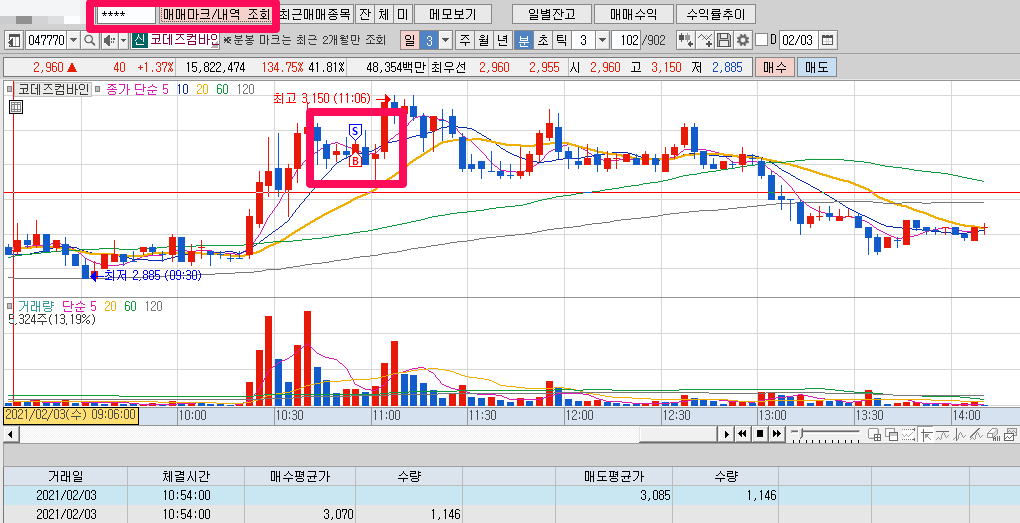The height and width of the screenshot is (523, 1020).
Task: Select the crosshair cursor arrow icon
Action: (x=926, y=435)
